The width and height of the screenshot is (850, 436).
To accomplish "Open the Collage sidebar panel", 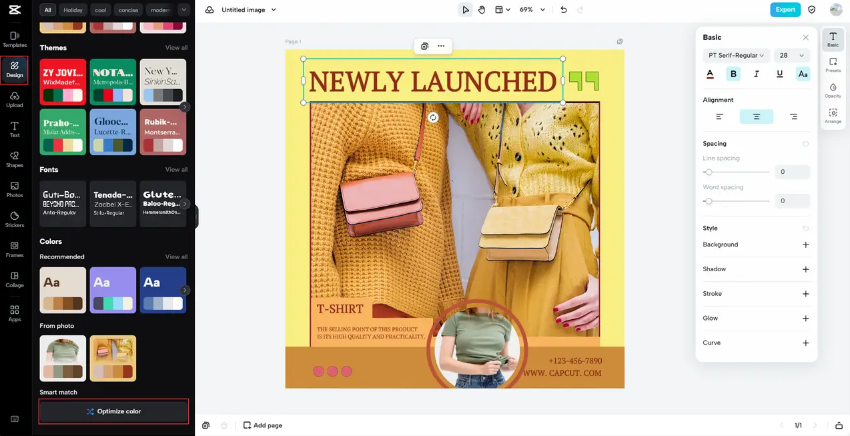I will [x=15, y=279].
